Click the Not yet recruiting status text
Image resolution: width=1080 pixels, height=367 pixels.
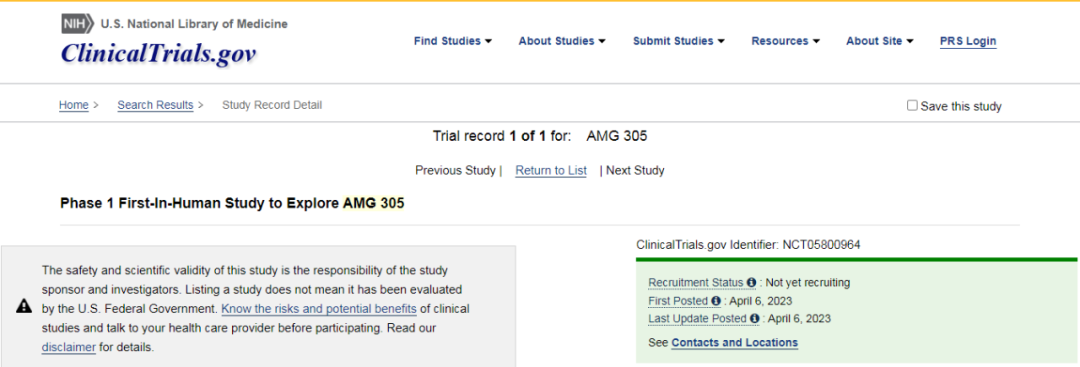809,283
